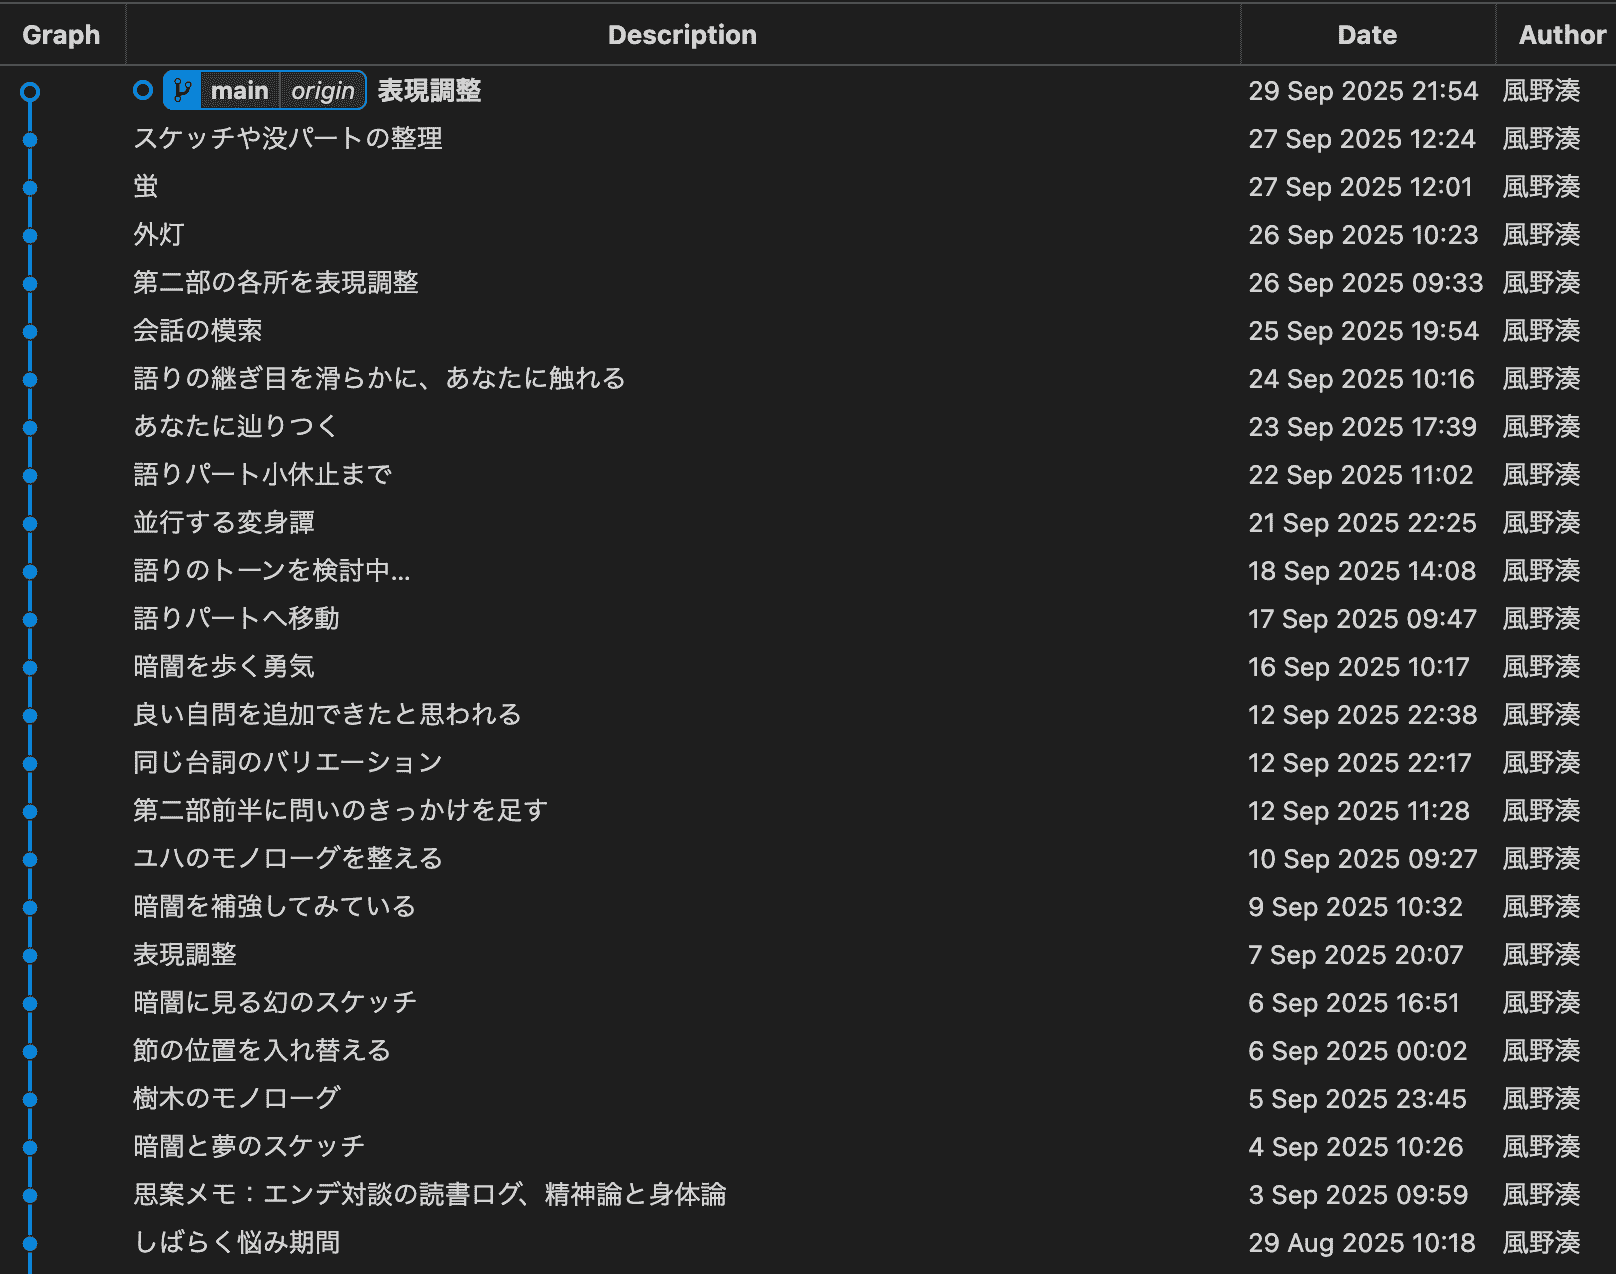Toggle sorting by the Description column header

pyautogui.click(x=683, y=34)
